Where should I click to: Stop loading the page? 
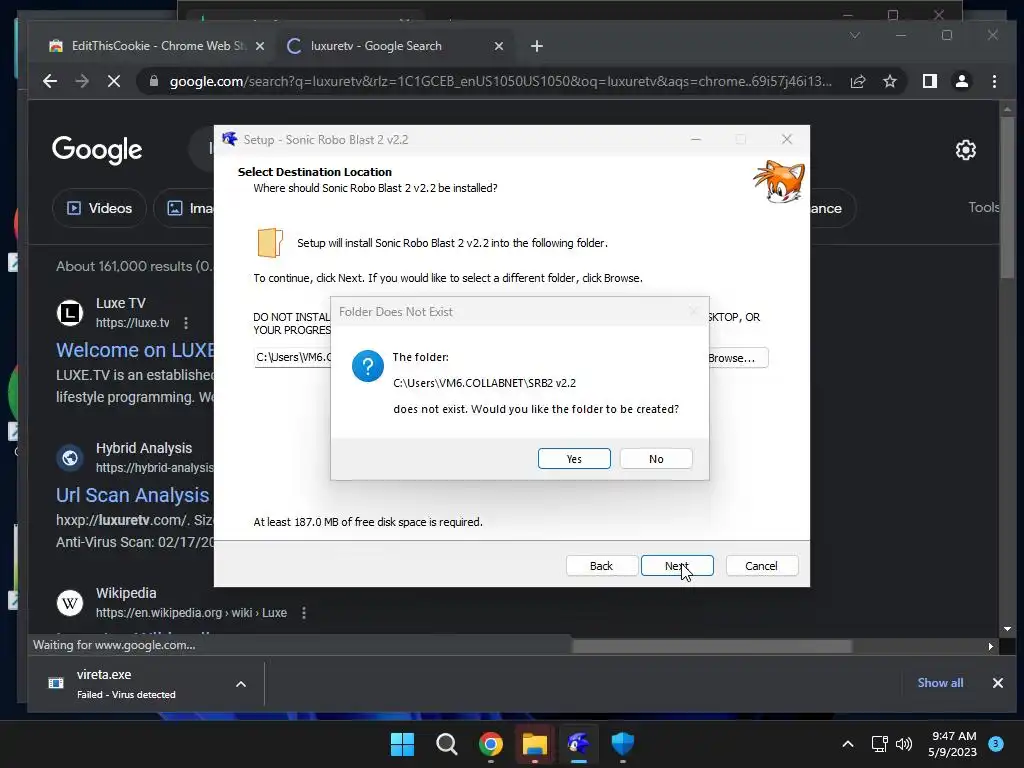(114, 81)
